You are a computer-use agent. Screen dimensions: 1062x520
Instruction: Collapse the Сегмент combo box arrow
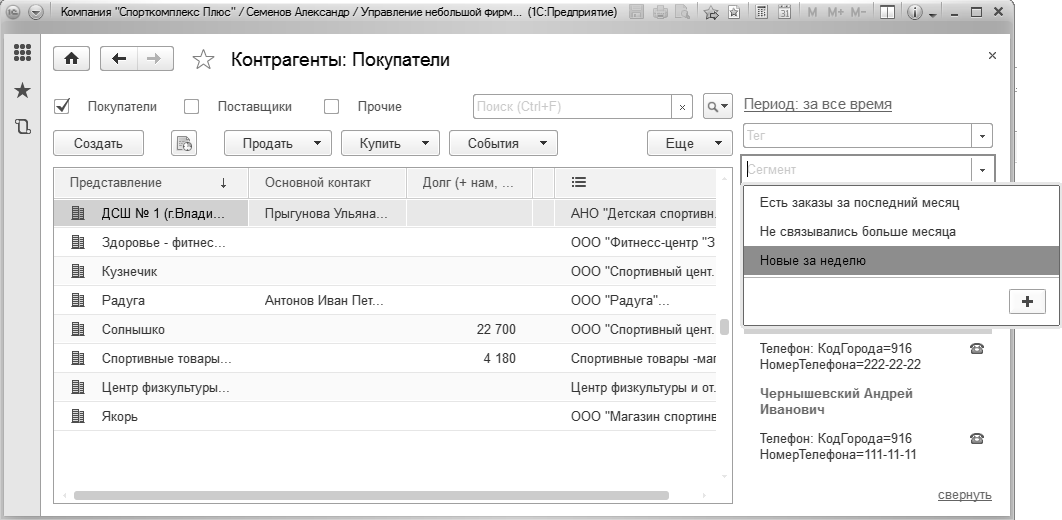point(982,170)
